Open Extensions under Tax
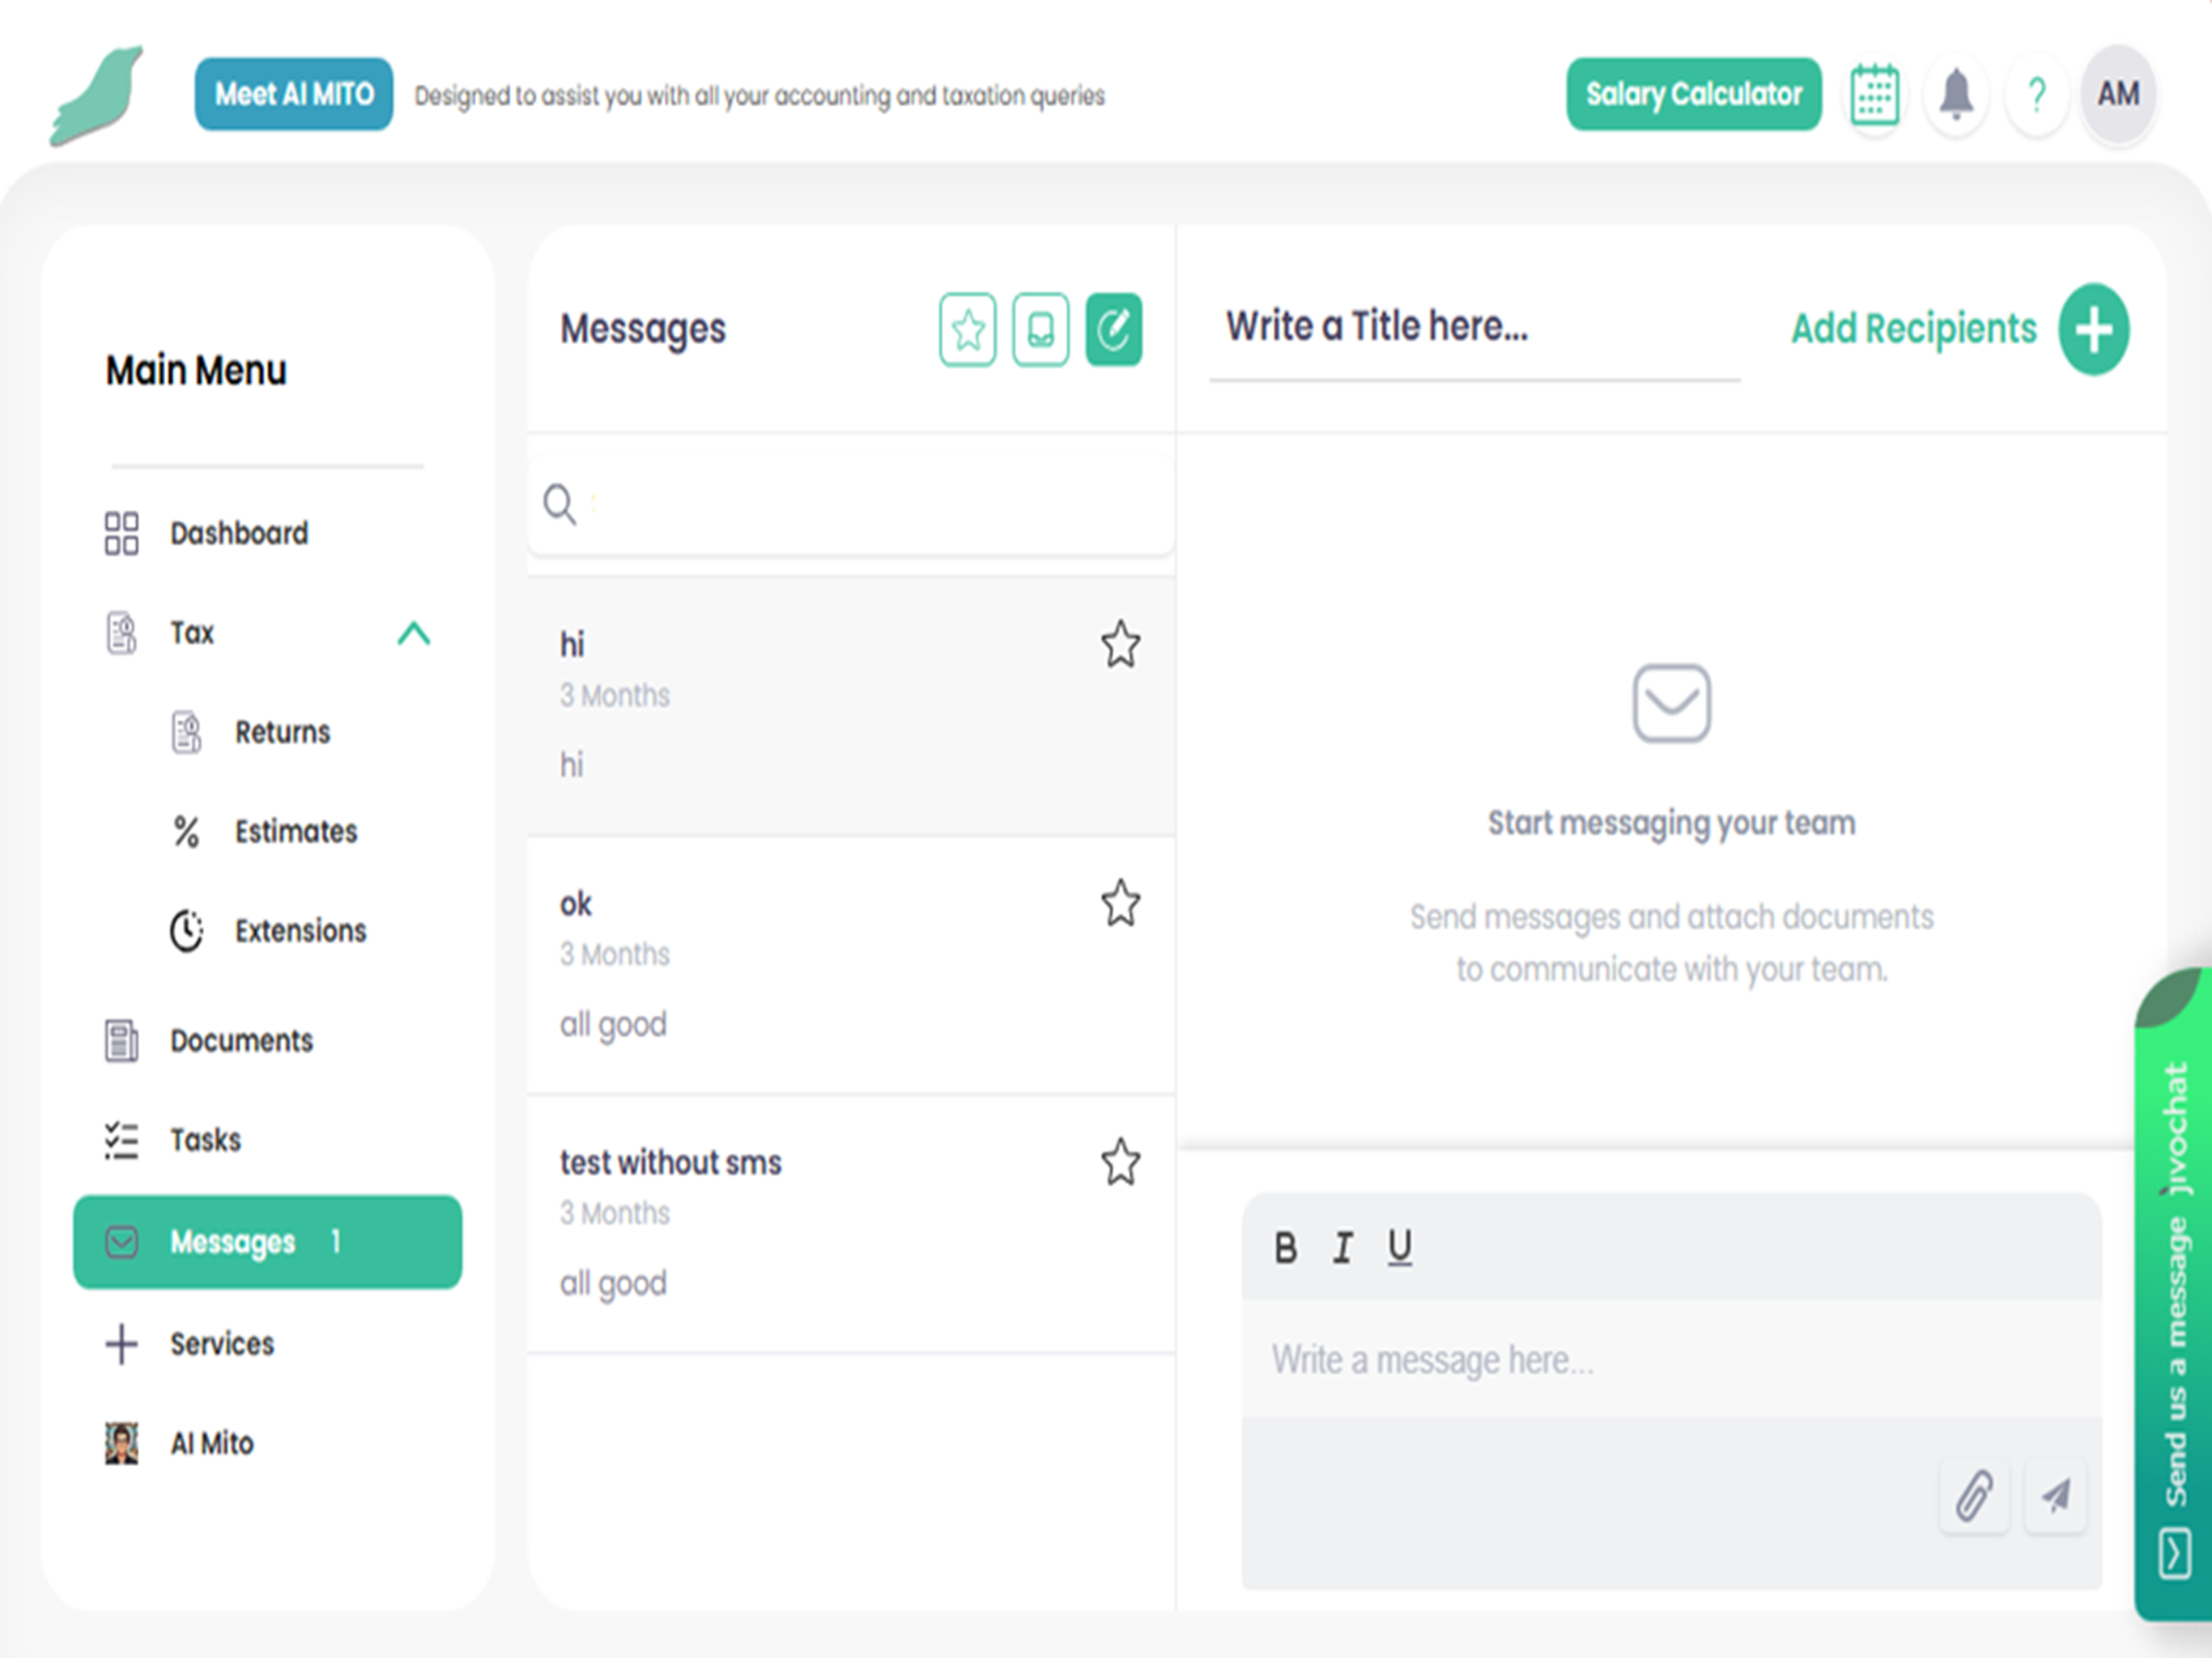This screenshot has width=2212, height=1658. 300,930
